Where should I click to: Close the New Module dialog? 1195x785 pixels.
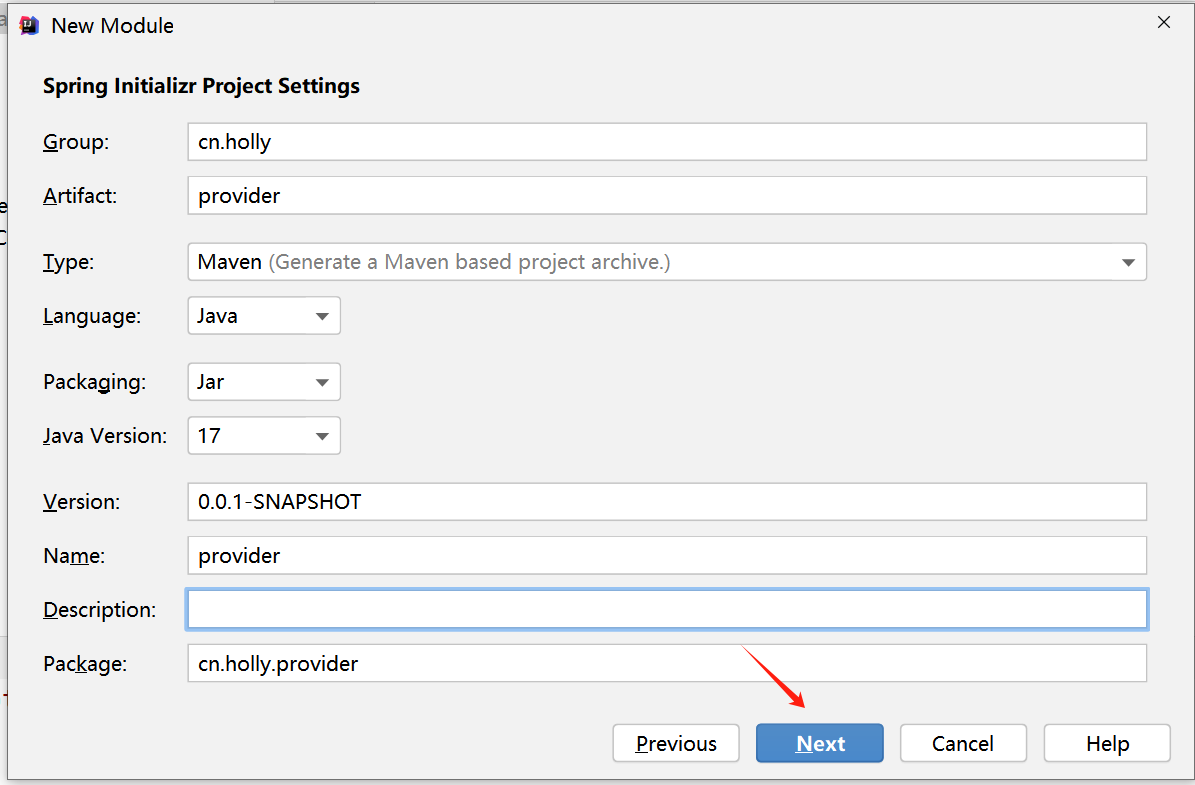(x=1163, y=23)
